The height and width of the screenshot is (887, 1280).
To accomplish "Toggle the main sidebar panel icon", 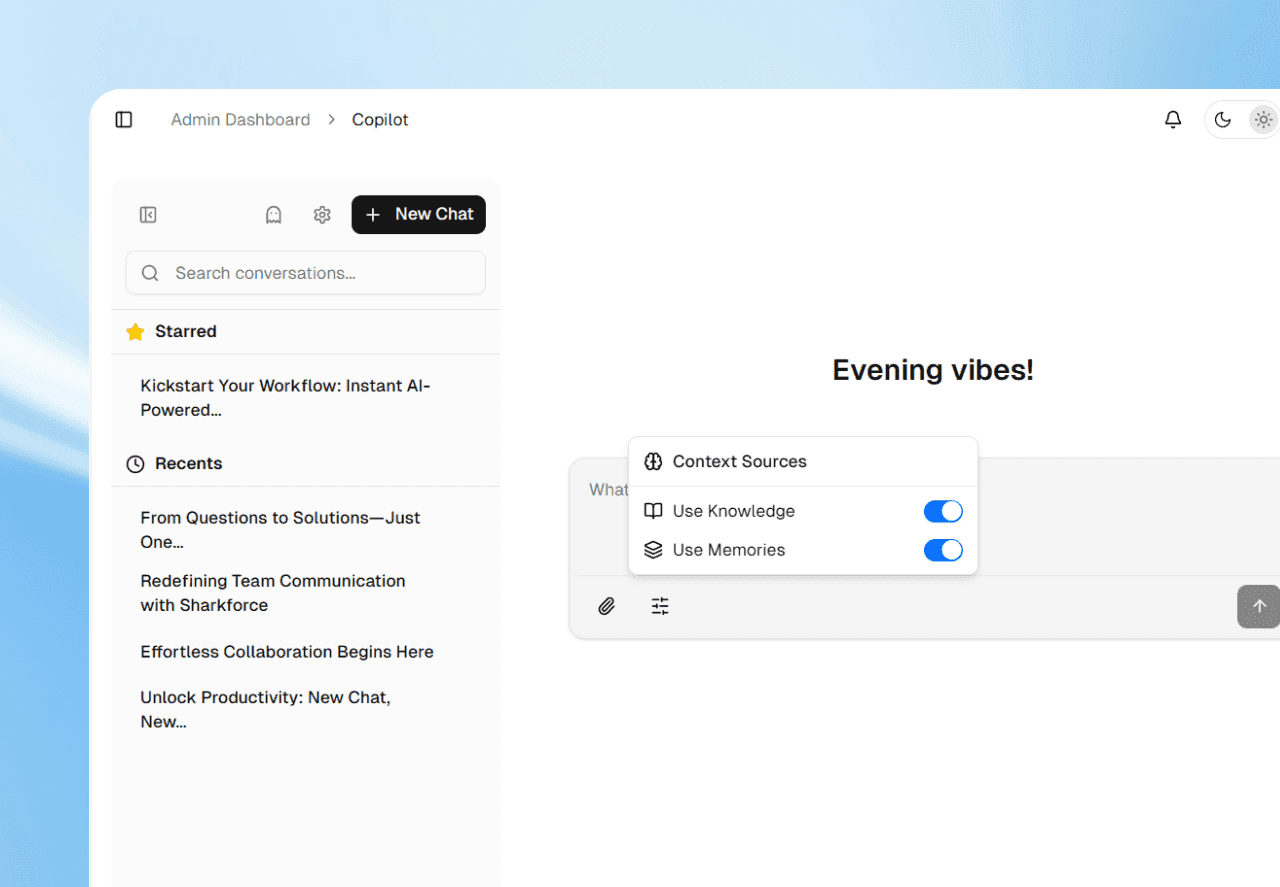I will point(124,120).
